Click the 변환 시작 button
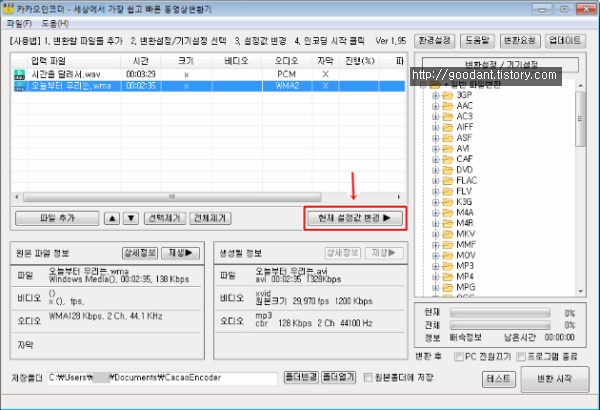600x410 pixels. click(x=554, y=379)
